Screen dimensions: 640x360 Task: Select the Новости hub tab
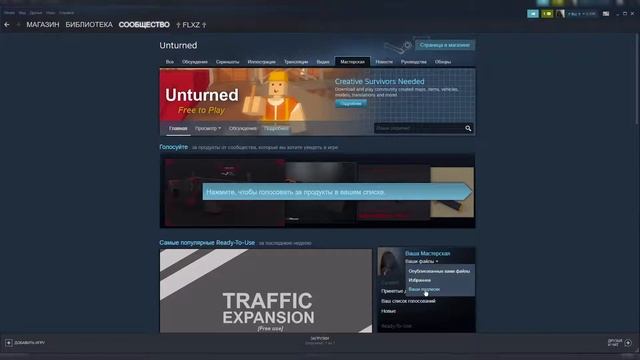click(384, 62)
